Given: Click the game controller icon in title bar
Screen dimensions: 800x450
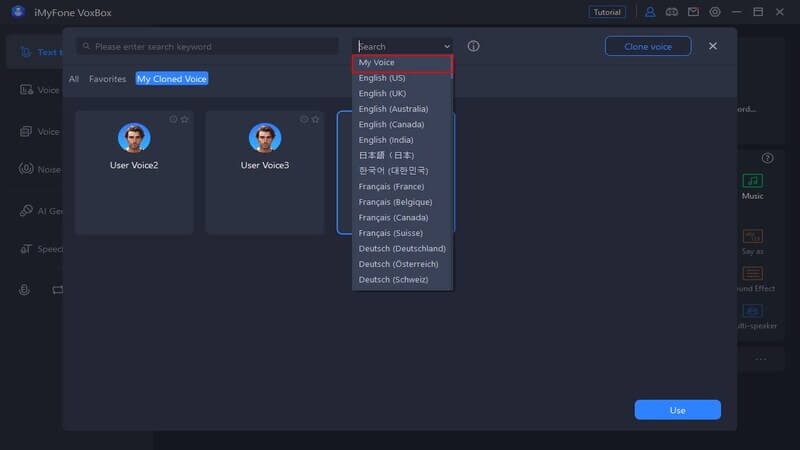Looking at the screenshot, I should point(671,12).
